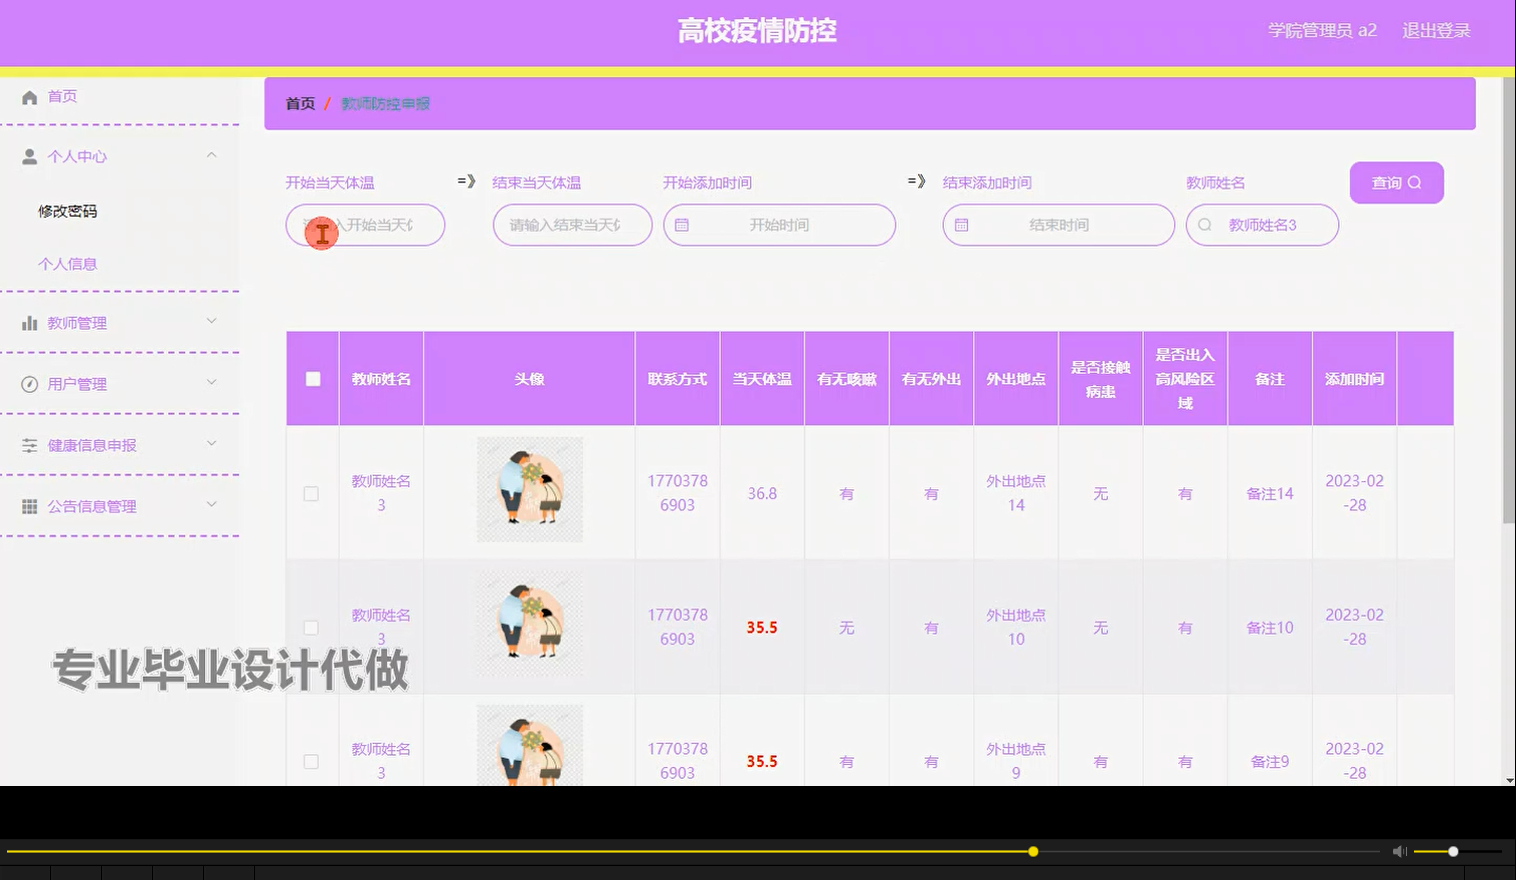Focus the 结束当天体温 input field

[x=572, y=225]
